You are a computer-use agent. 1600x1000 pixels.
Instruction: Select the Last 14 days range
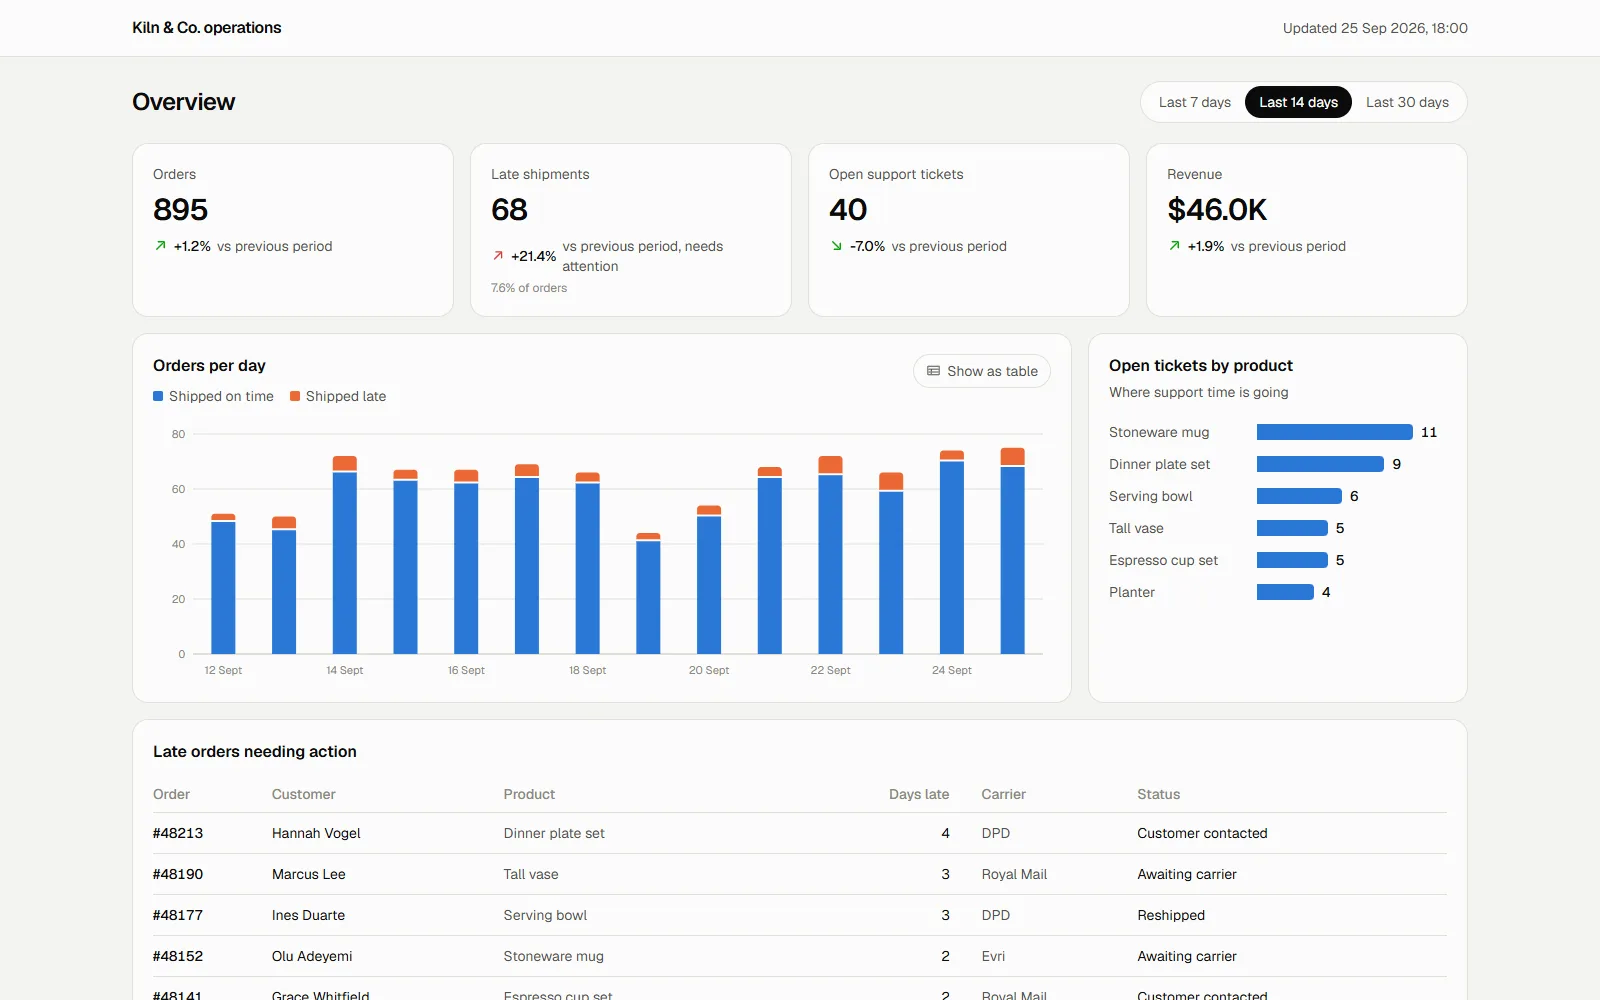pos(1298,102)
